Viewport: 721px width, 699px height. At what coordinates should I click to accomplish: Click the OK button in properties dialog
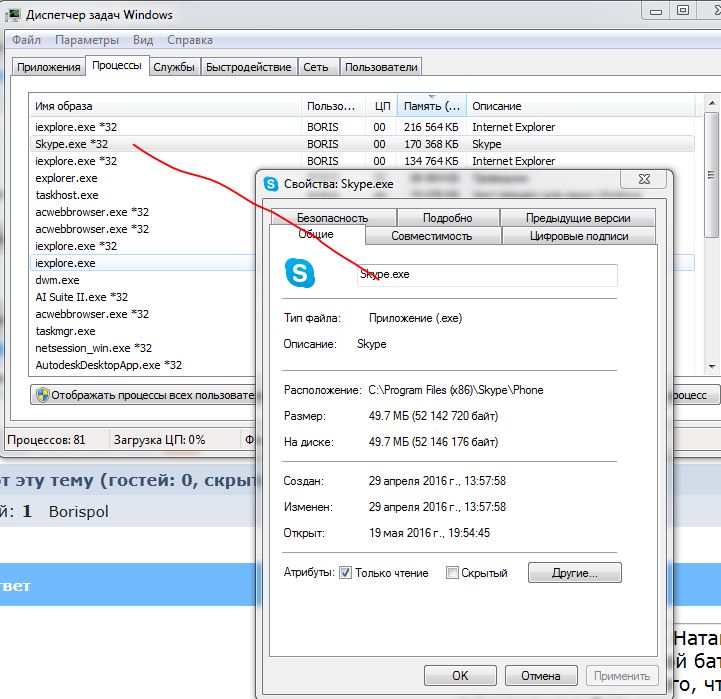pos(460,676)
